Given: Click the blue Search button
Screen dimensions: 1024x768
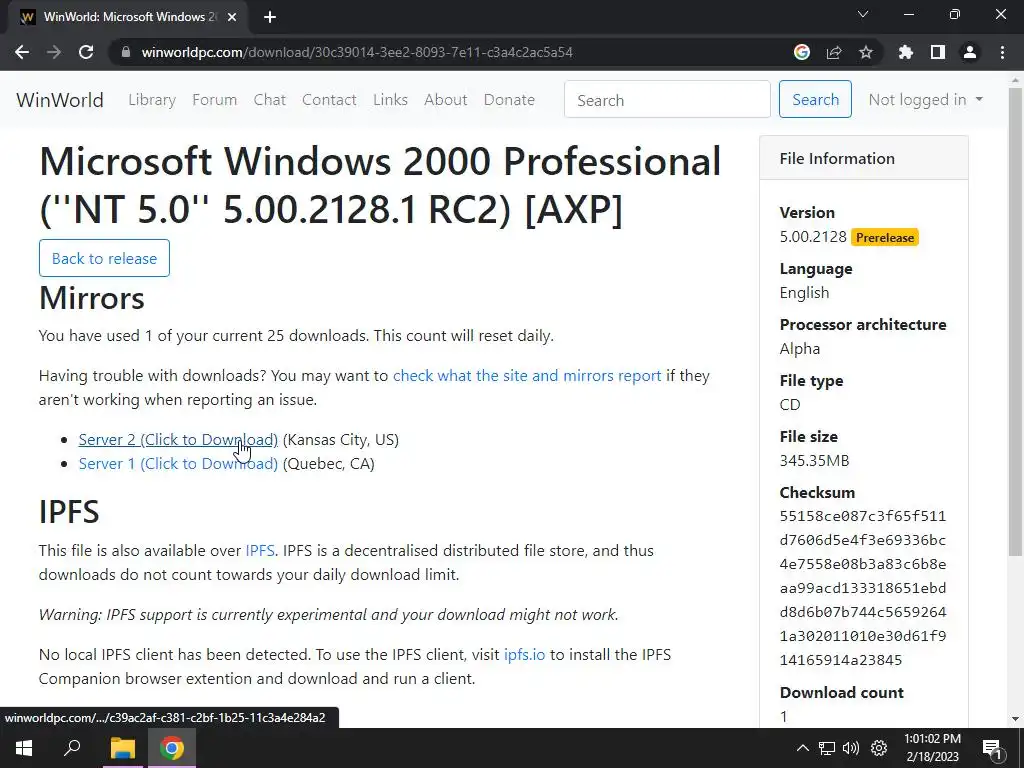Looking at the screenshot, I should 815,99.
